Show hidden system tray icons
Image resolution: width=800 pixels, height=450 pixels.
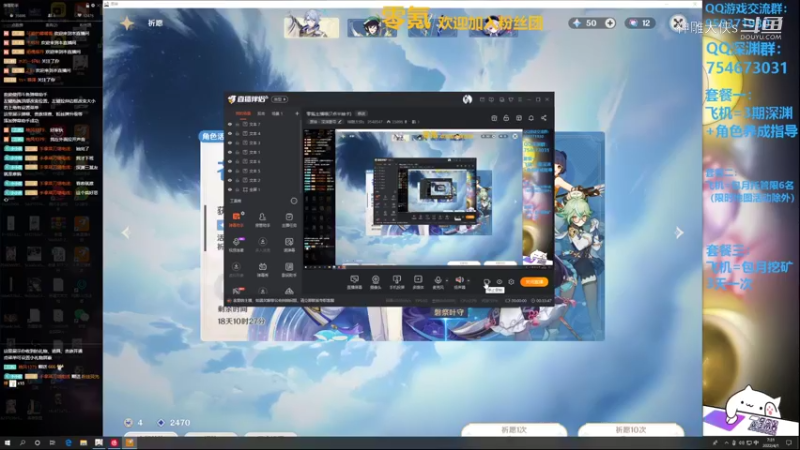tap(726, 443)
